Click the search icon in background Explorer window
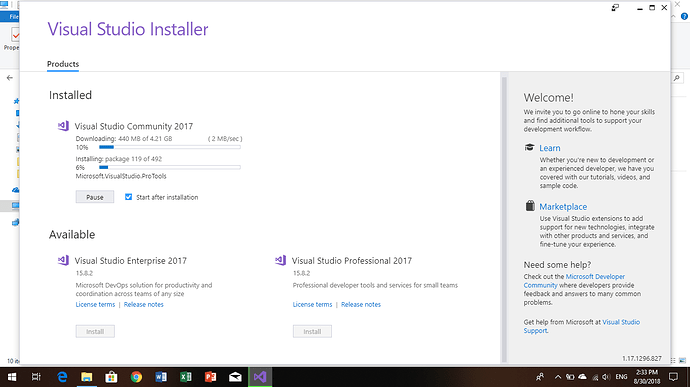 point(677,78)
